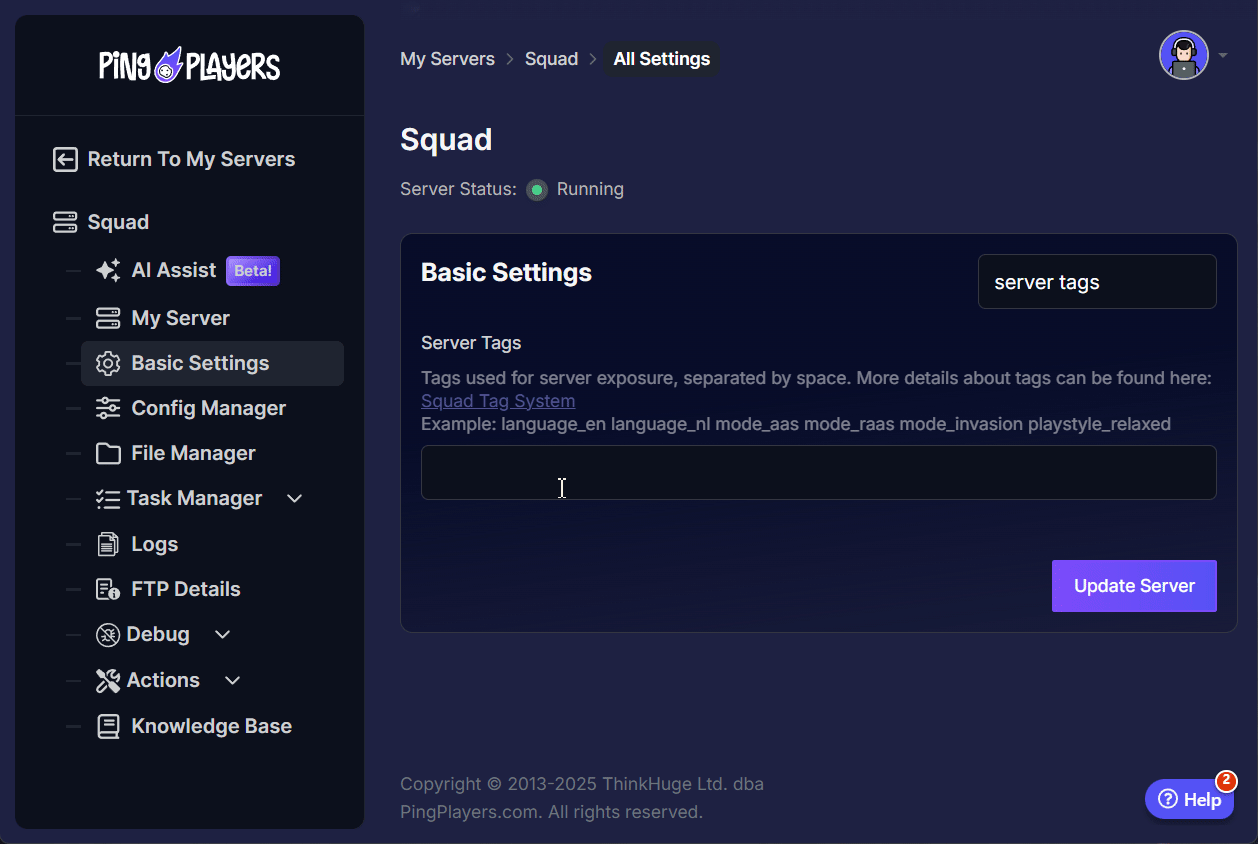Go to Squad breadcrumb link
The height and width of the screenshot is (844, 1258).
[x=551, y=59]
